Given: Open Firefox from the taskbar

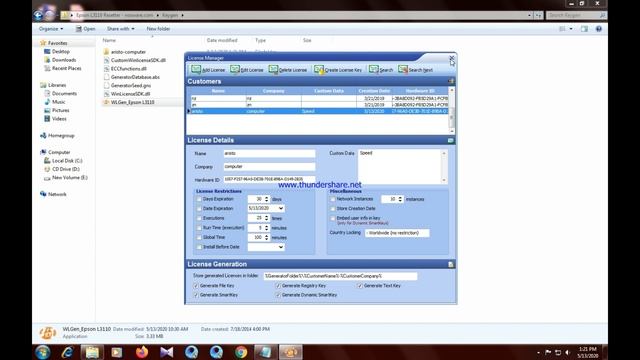Looking at the screenshot, I should pyautogui.click(x=142, y=352).
